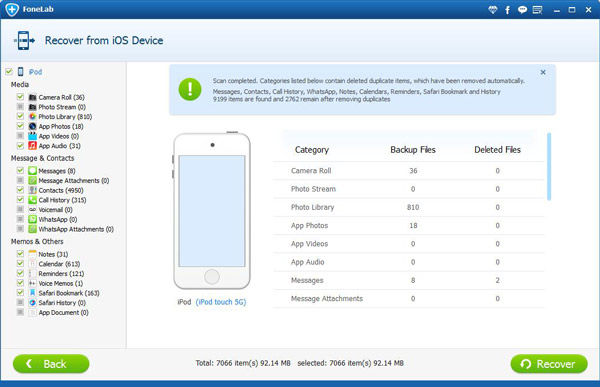This screenshot has width=600, height=387.
Task: Select the WhatsApp Attachments icon
Action: [x=33, y=229]
